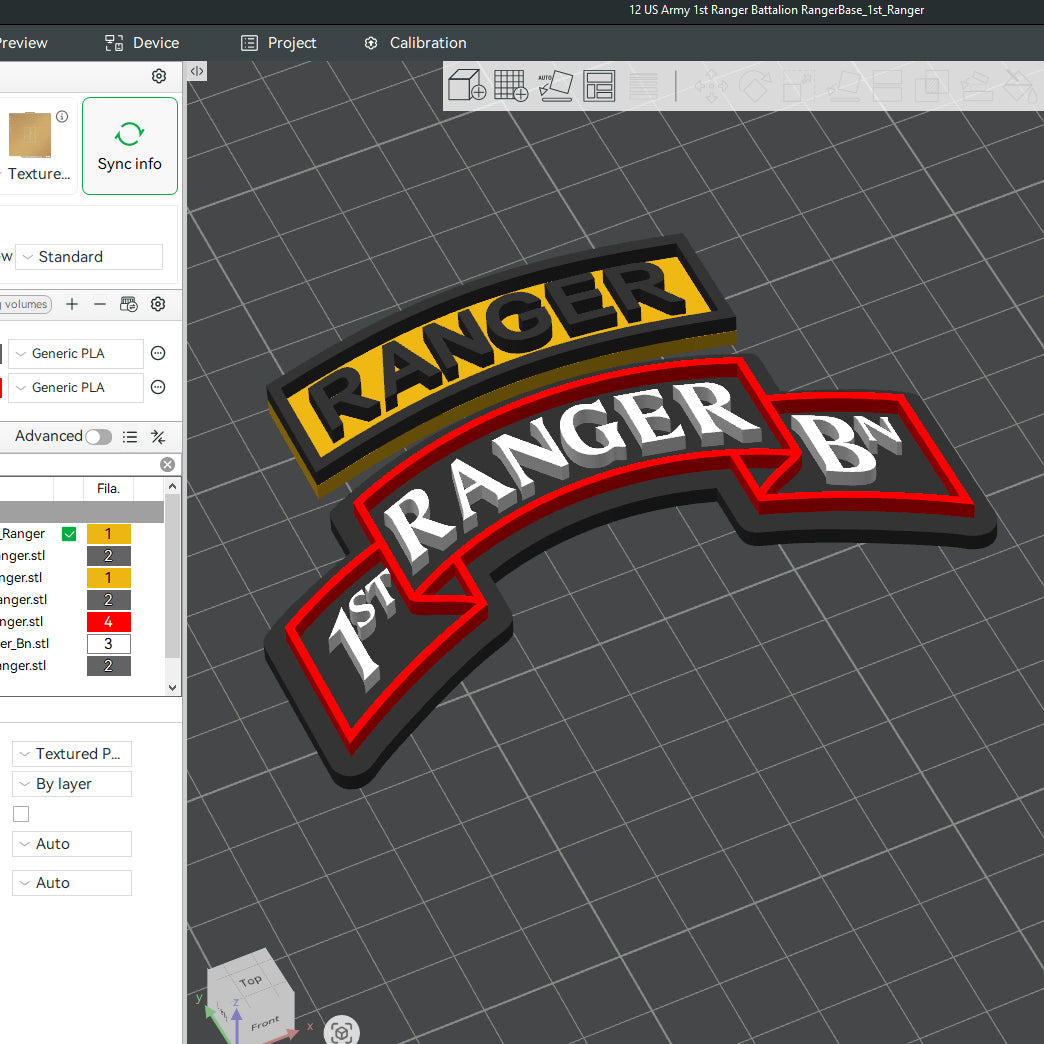Open the list view icon next to Advanced
The height and width of the screenshot is (1044, 1044).
(130, 436)
